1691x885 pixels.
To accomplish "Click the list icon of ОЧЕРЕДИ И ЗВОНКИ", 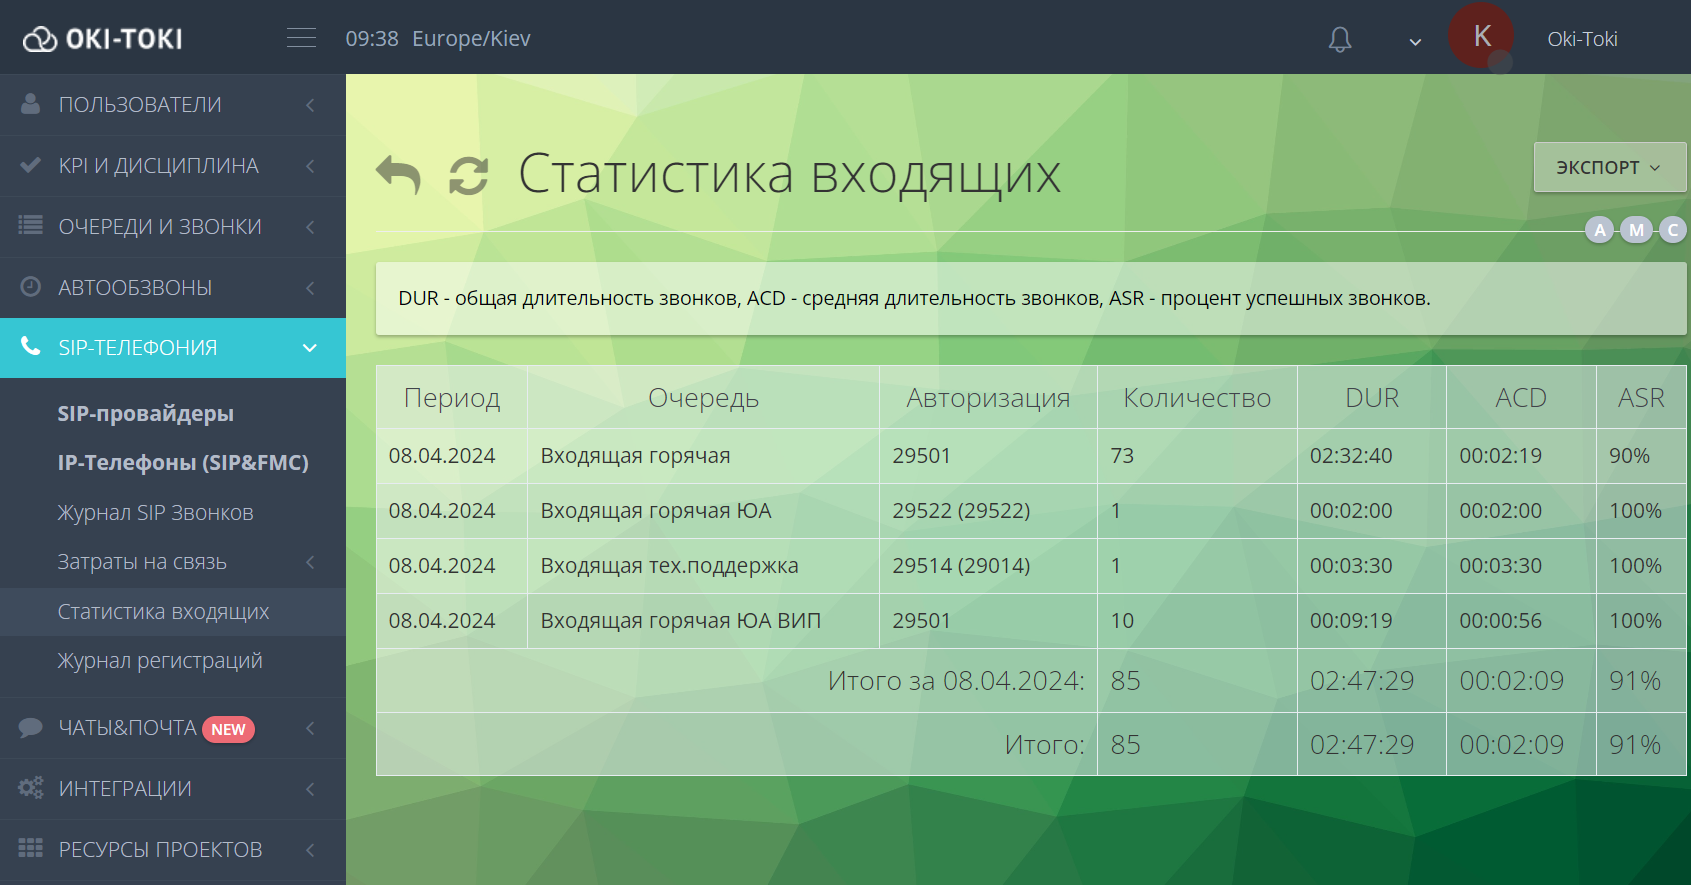I will pyautogui.click(x=31, y=226).
